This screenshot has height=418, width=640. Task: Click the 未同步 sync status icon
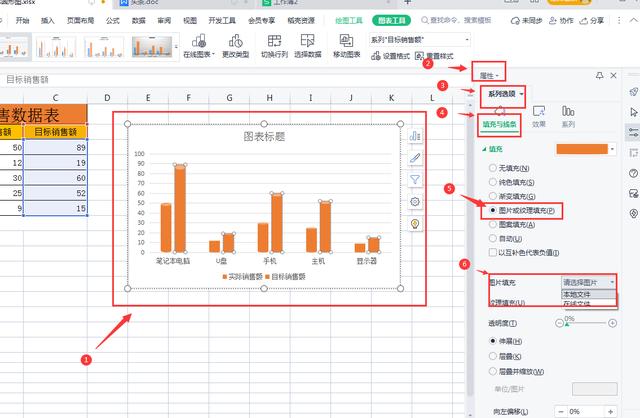click(x=526, y=20)
